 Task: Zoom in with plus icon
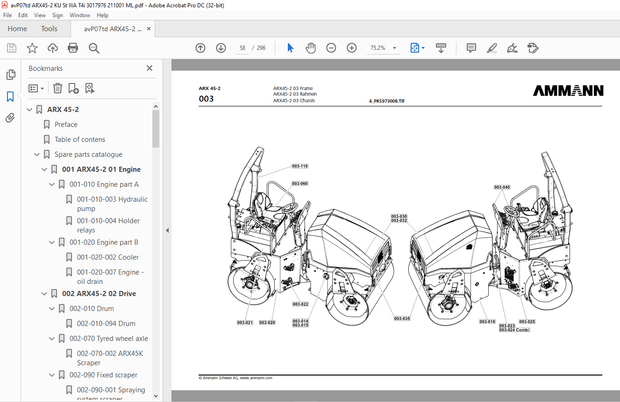352,48
